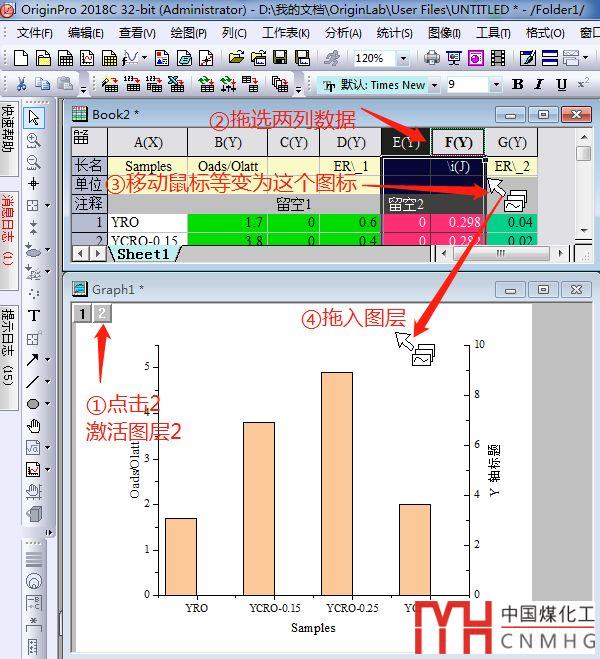Activate layer 1 button in Graph1
Viewport: 600px width, 659px height.
click(82, 314)
